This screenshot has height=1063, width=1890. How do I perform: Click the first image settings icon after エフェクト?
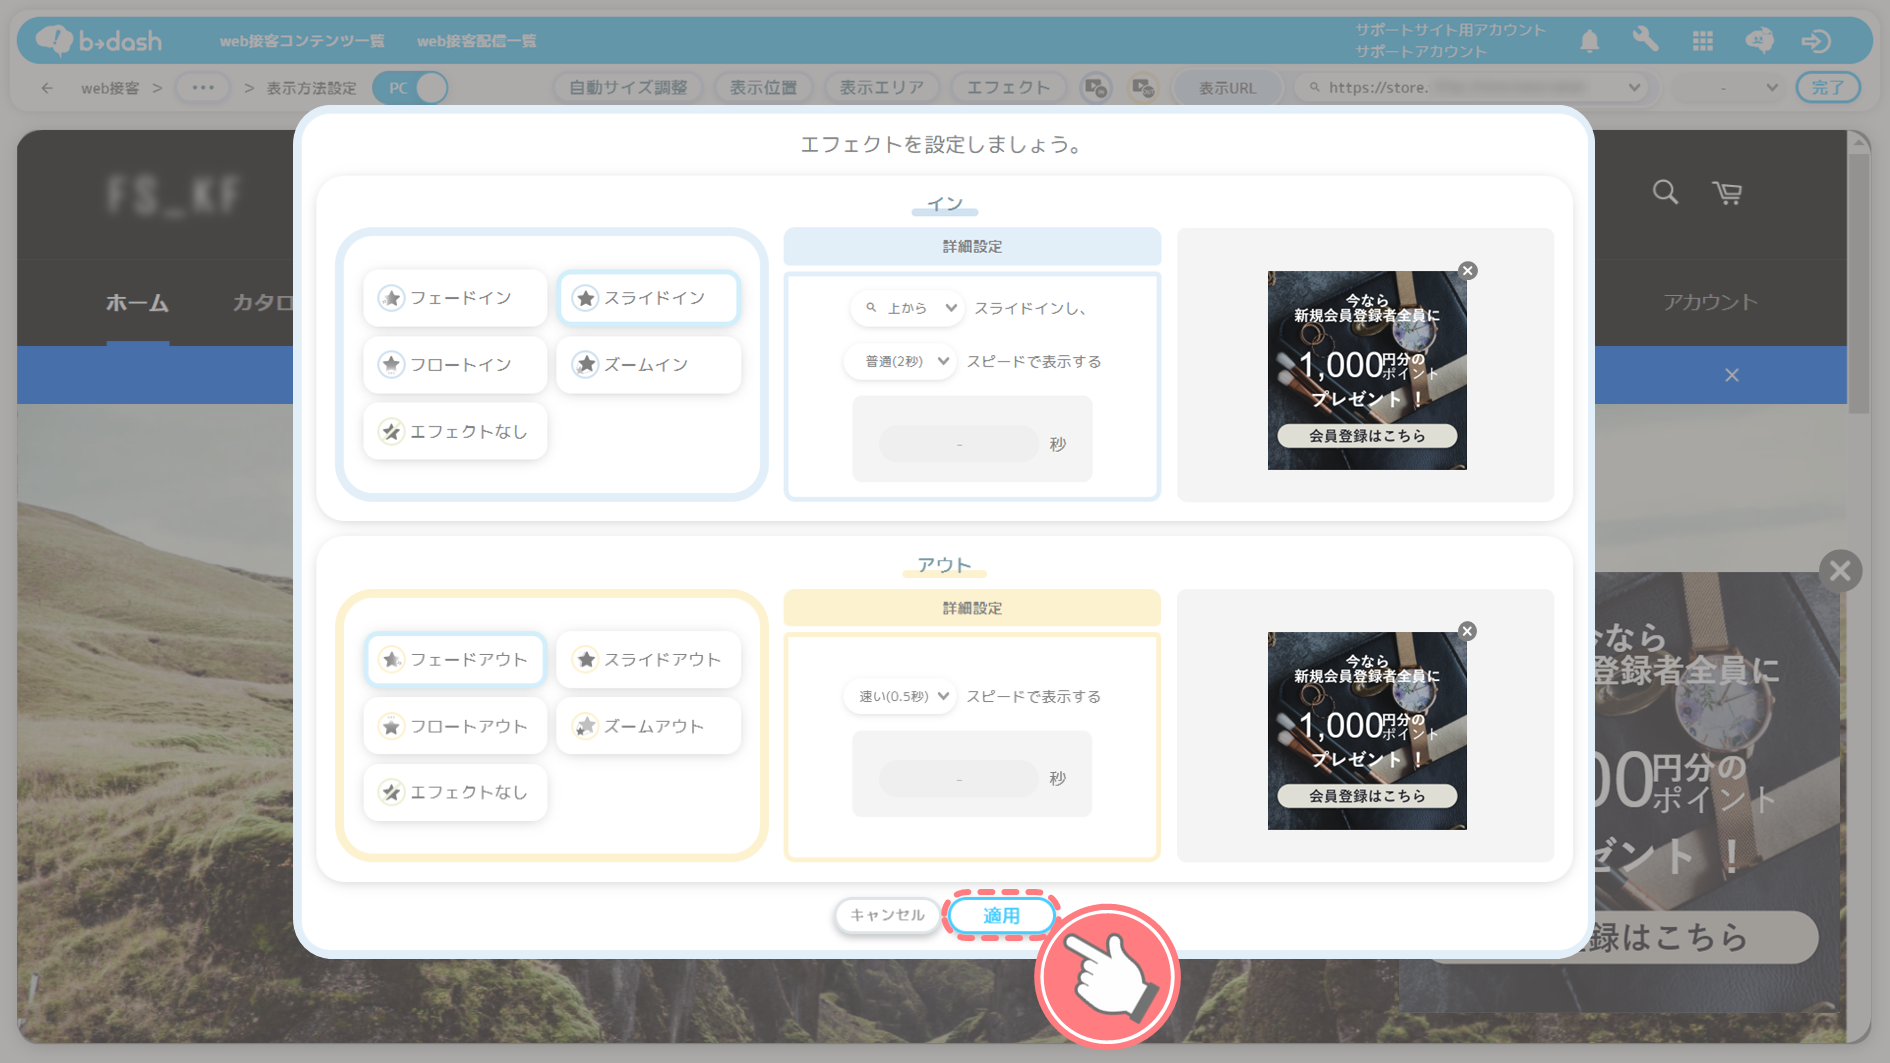1096,88
